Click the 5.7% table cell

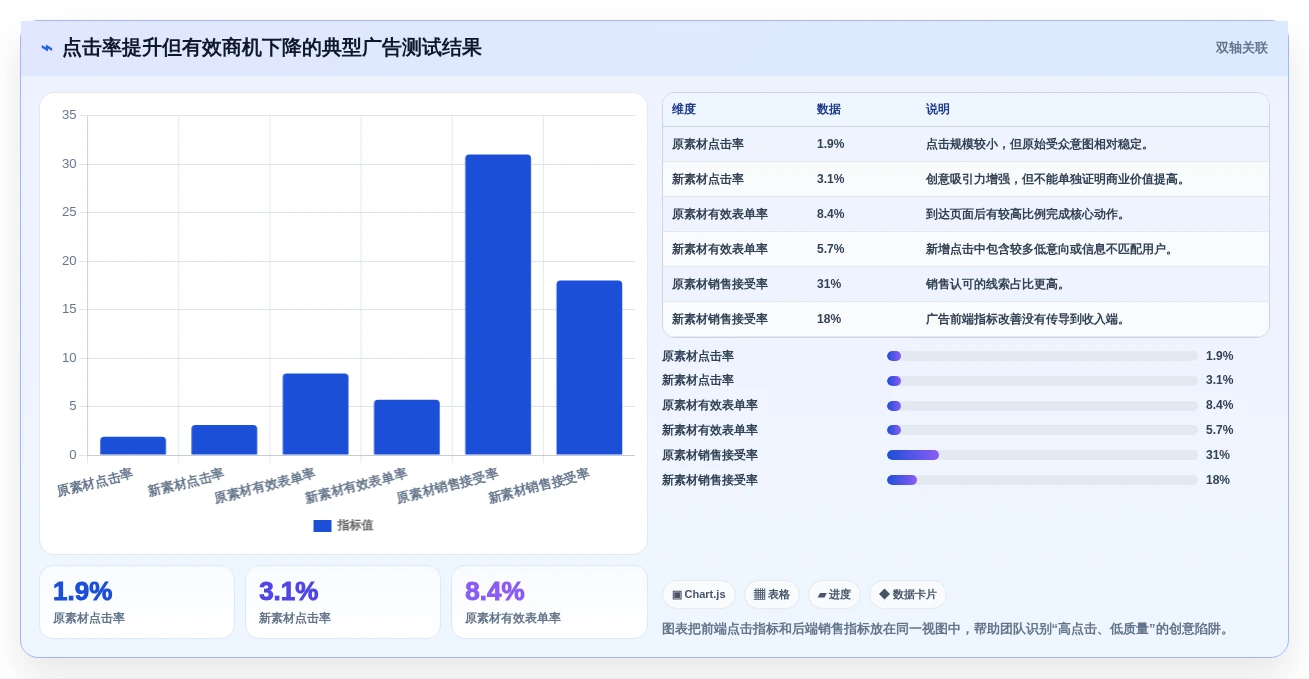tap(830, 249)
